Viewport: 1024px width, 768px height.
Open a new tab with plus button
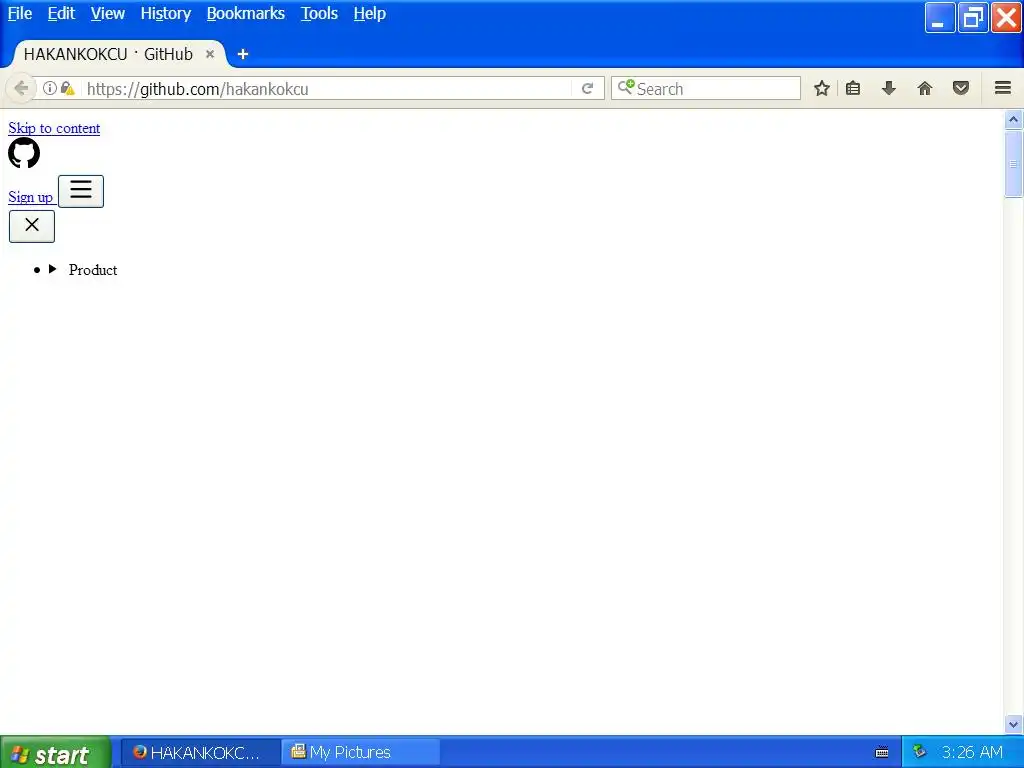click(243, 54)
